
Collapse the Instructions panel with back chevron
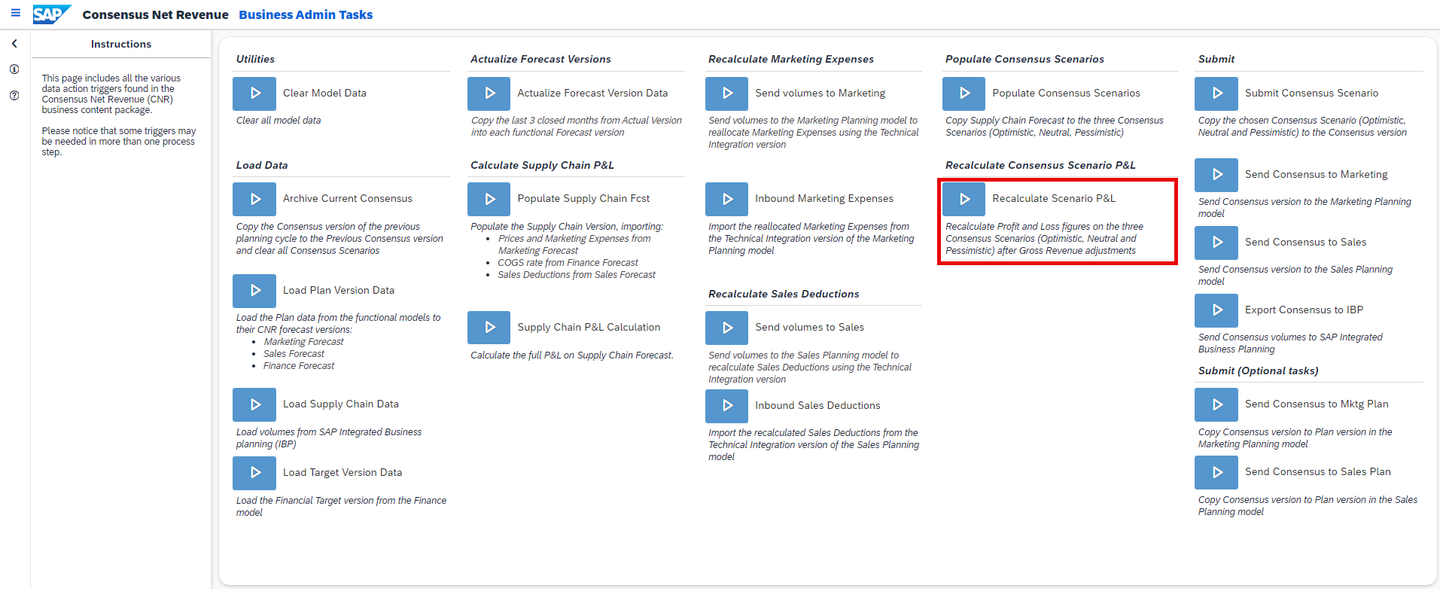(x=14, y=44)
